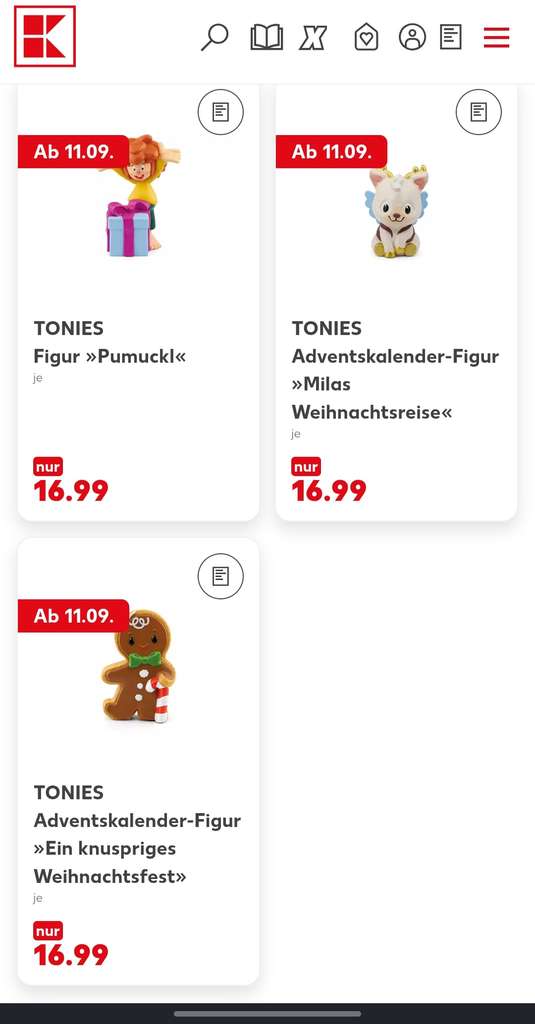
Task: Tap the Pumuckl 16.99 price
Action: pos(71,491)
